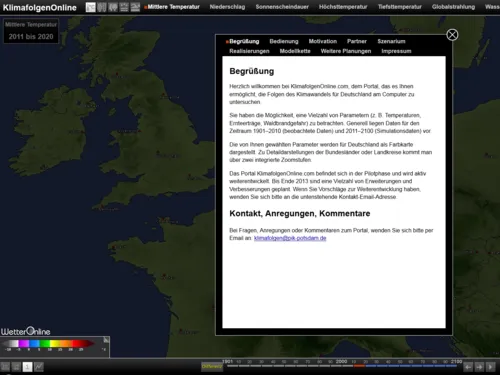The height and width of the screenshot is (375, 500).
Task: Step back one decade with left arrow
Action: pos(468,367)
